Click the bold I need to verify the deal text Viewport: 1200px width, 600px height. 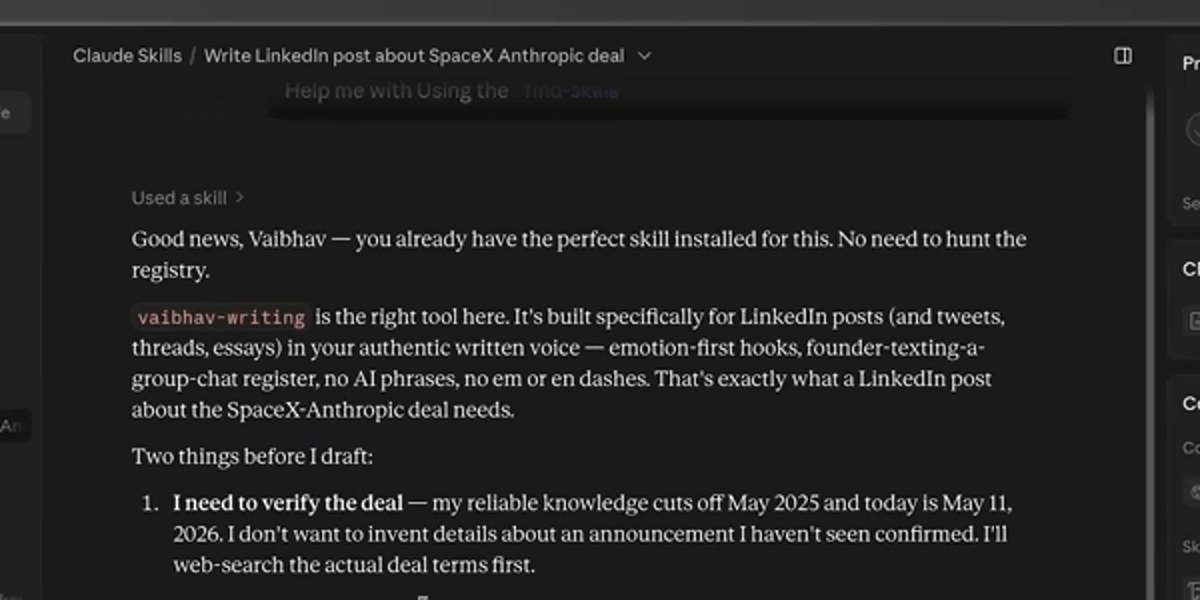[288, 503]
